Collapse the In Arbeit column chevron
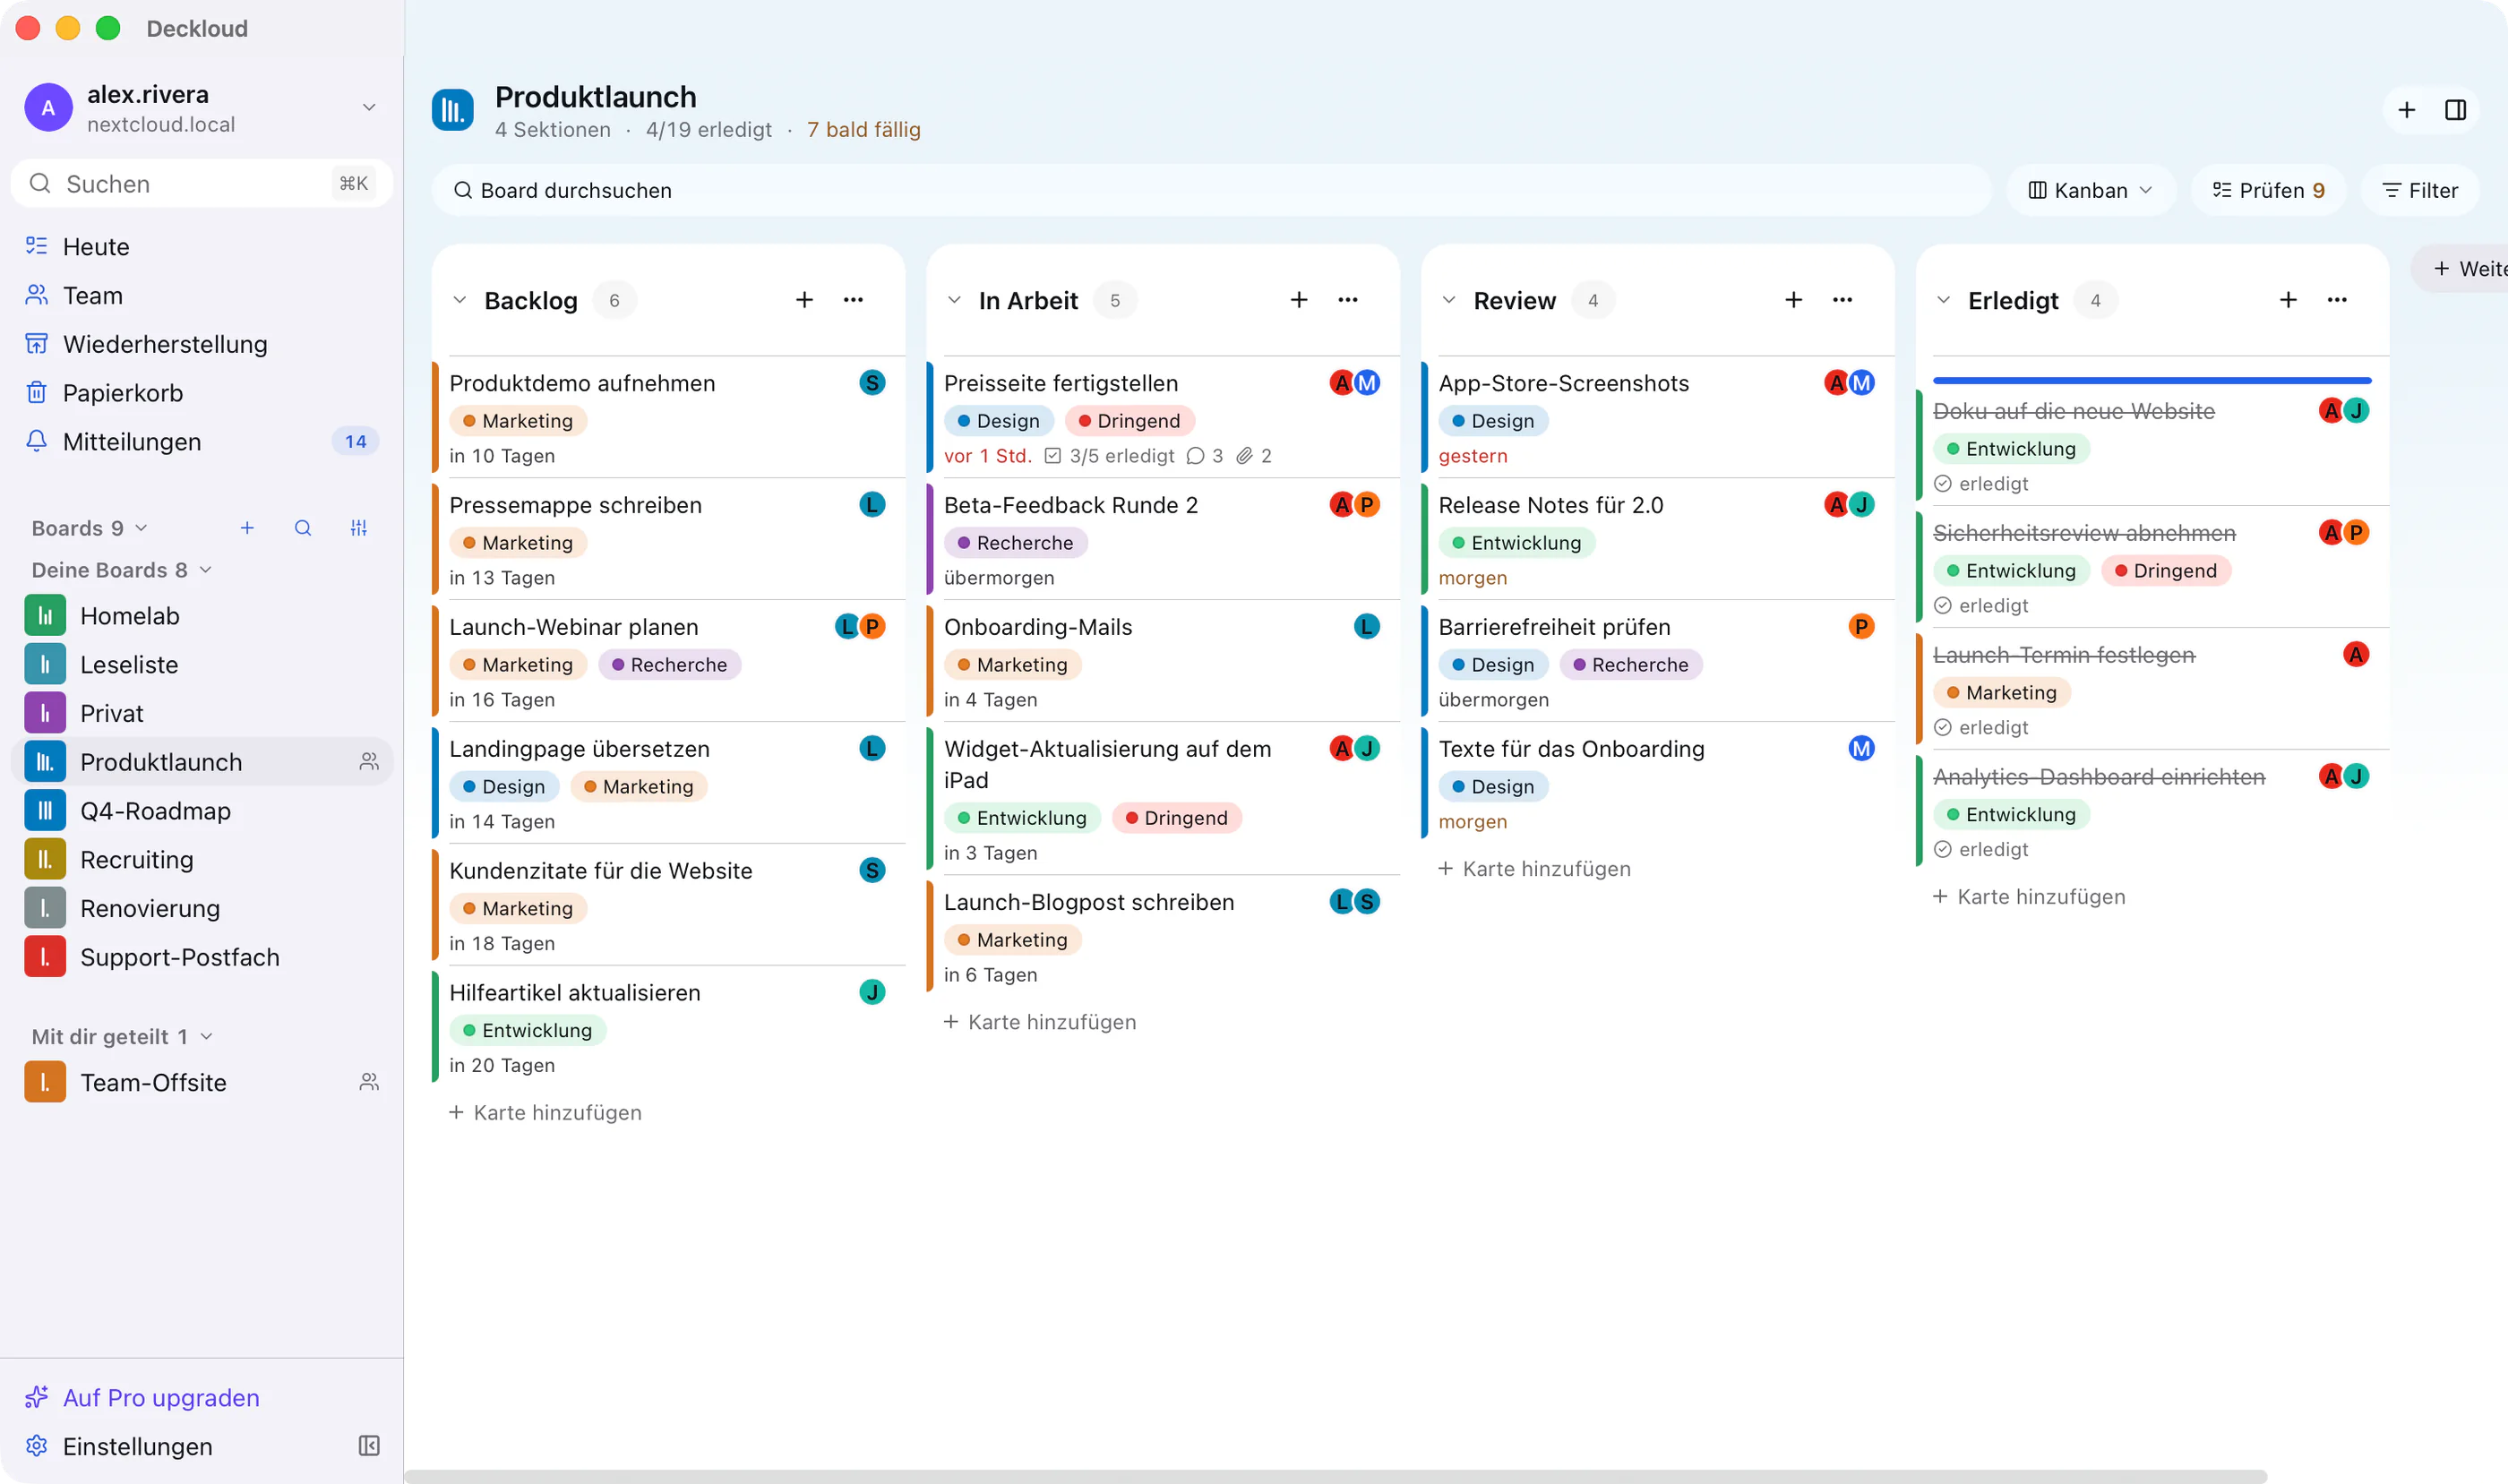 click(x=955, y=300)
